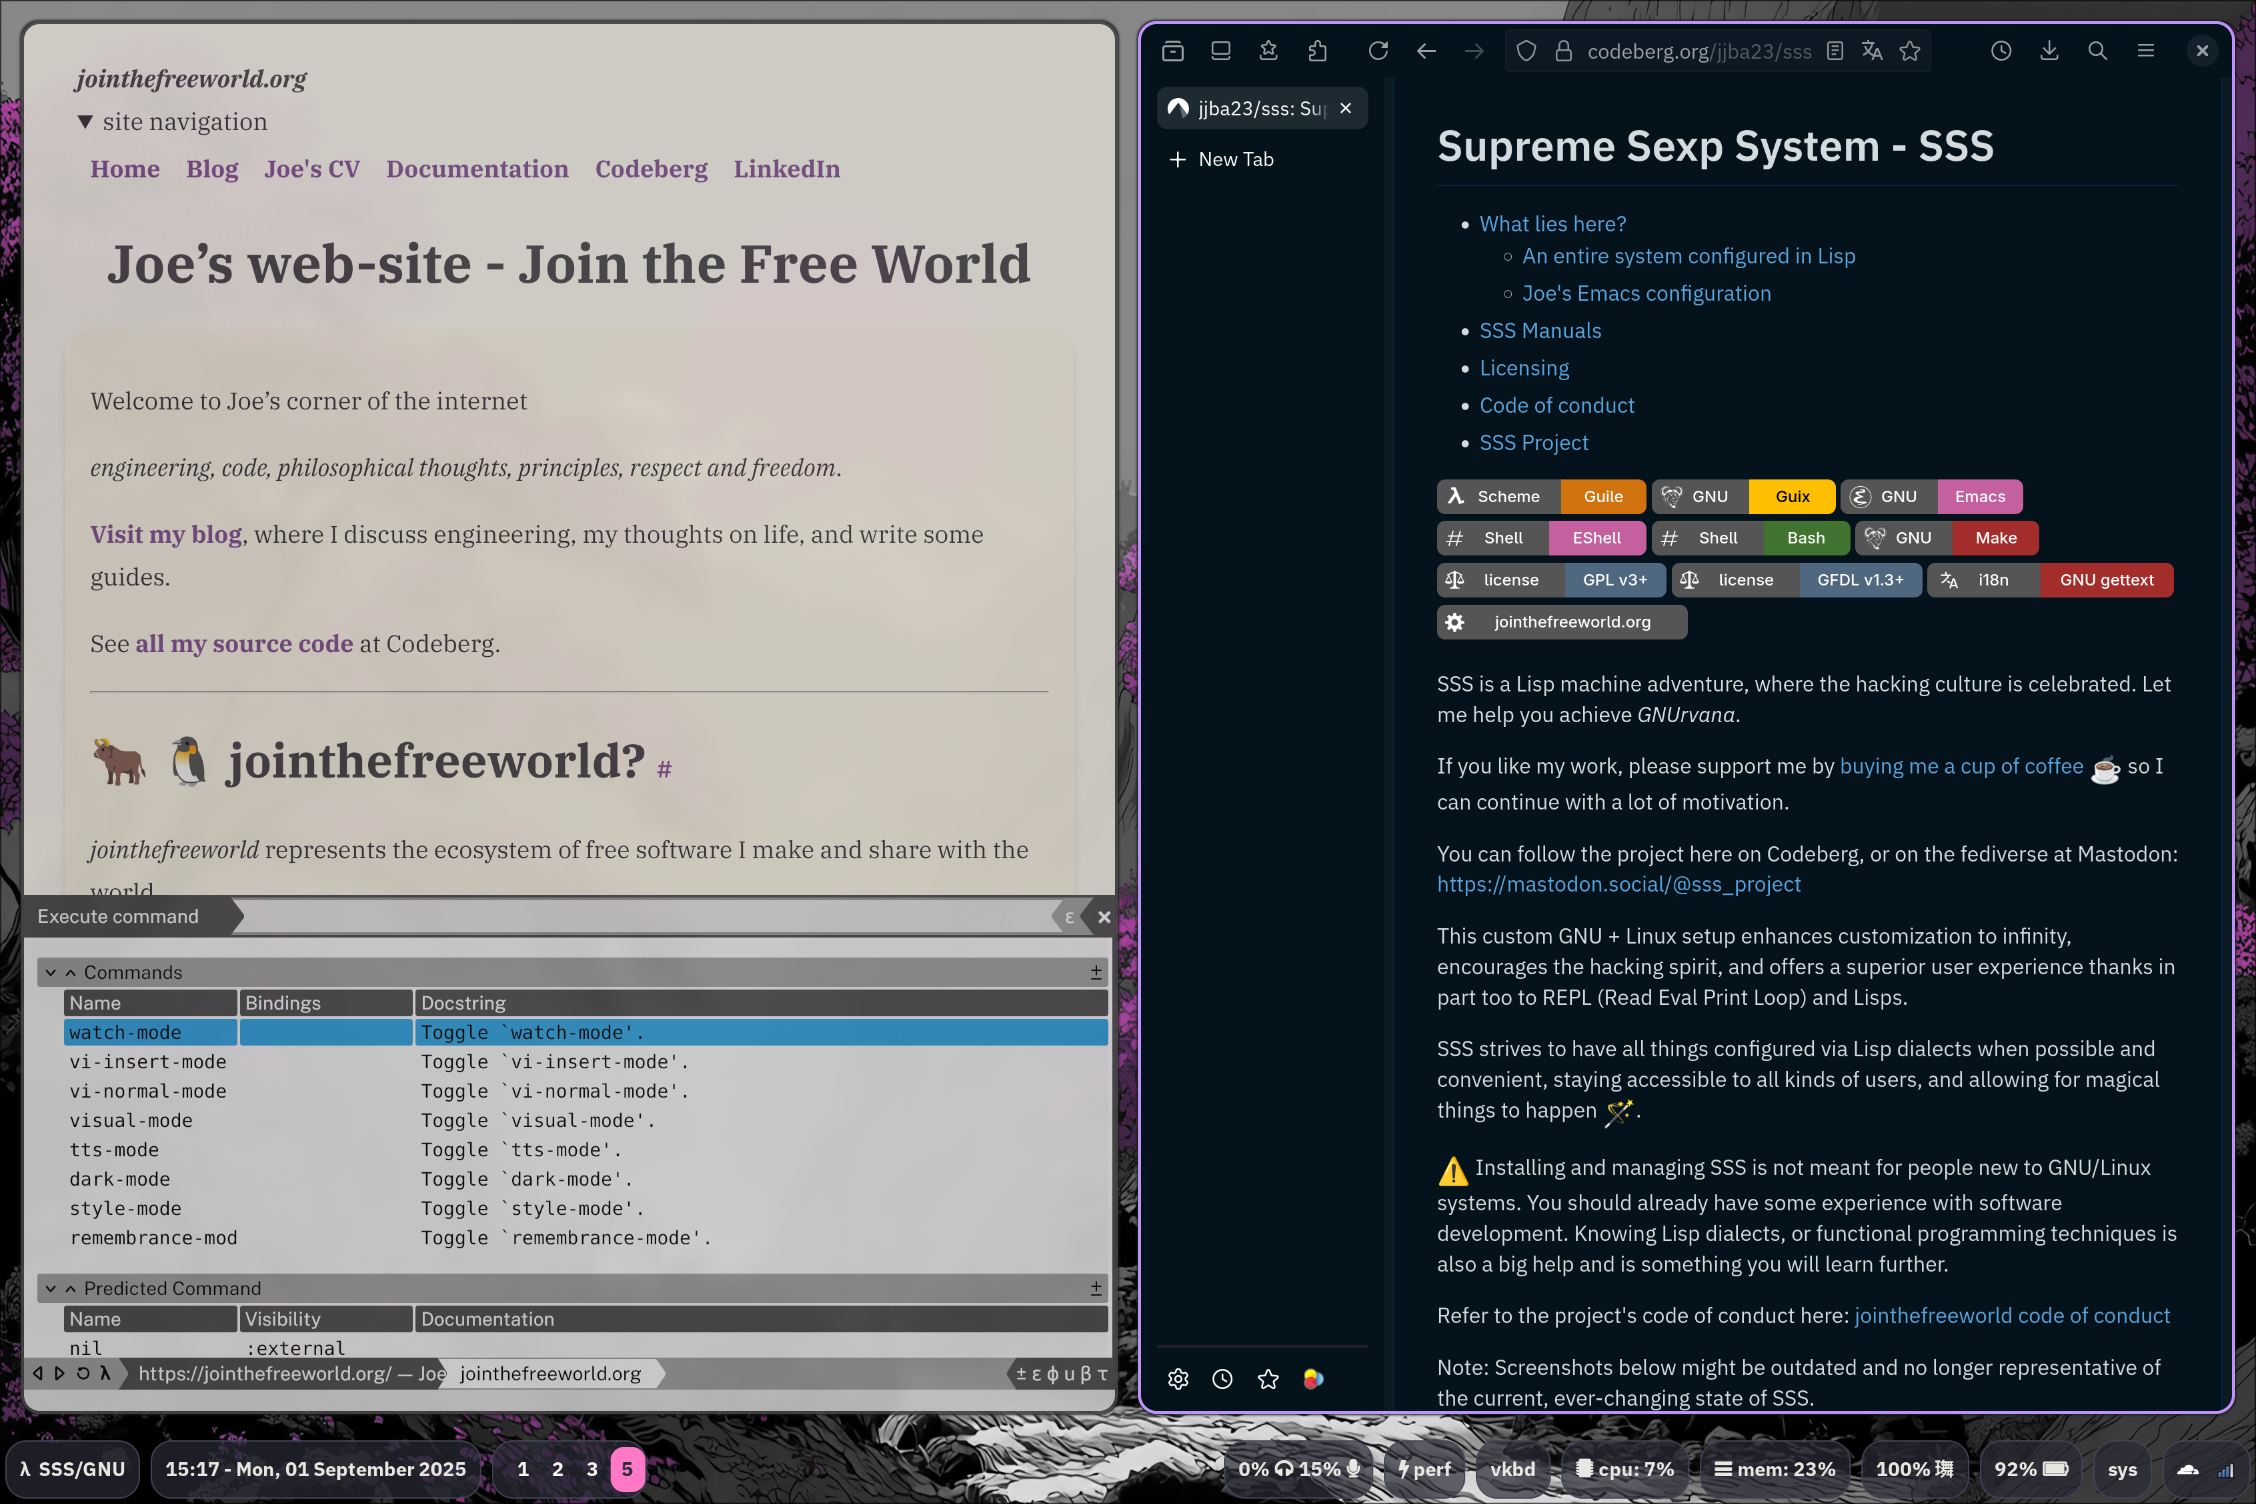The height and width of the screenshot is (1504, 2256).
Task: Click the epsilon button in Execute command prompt
Action: coord(1069,917)
